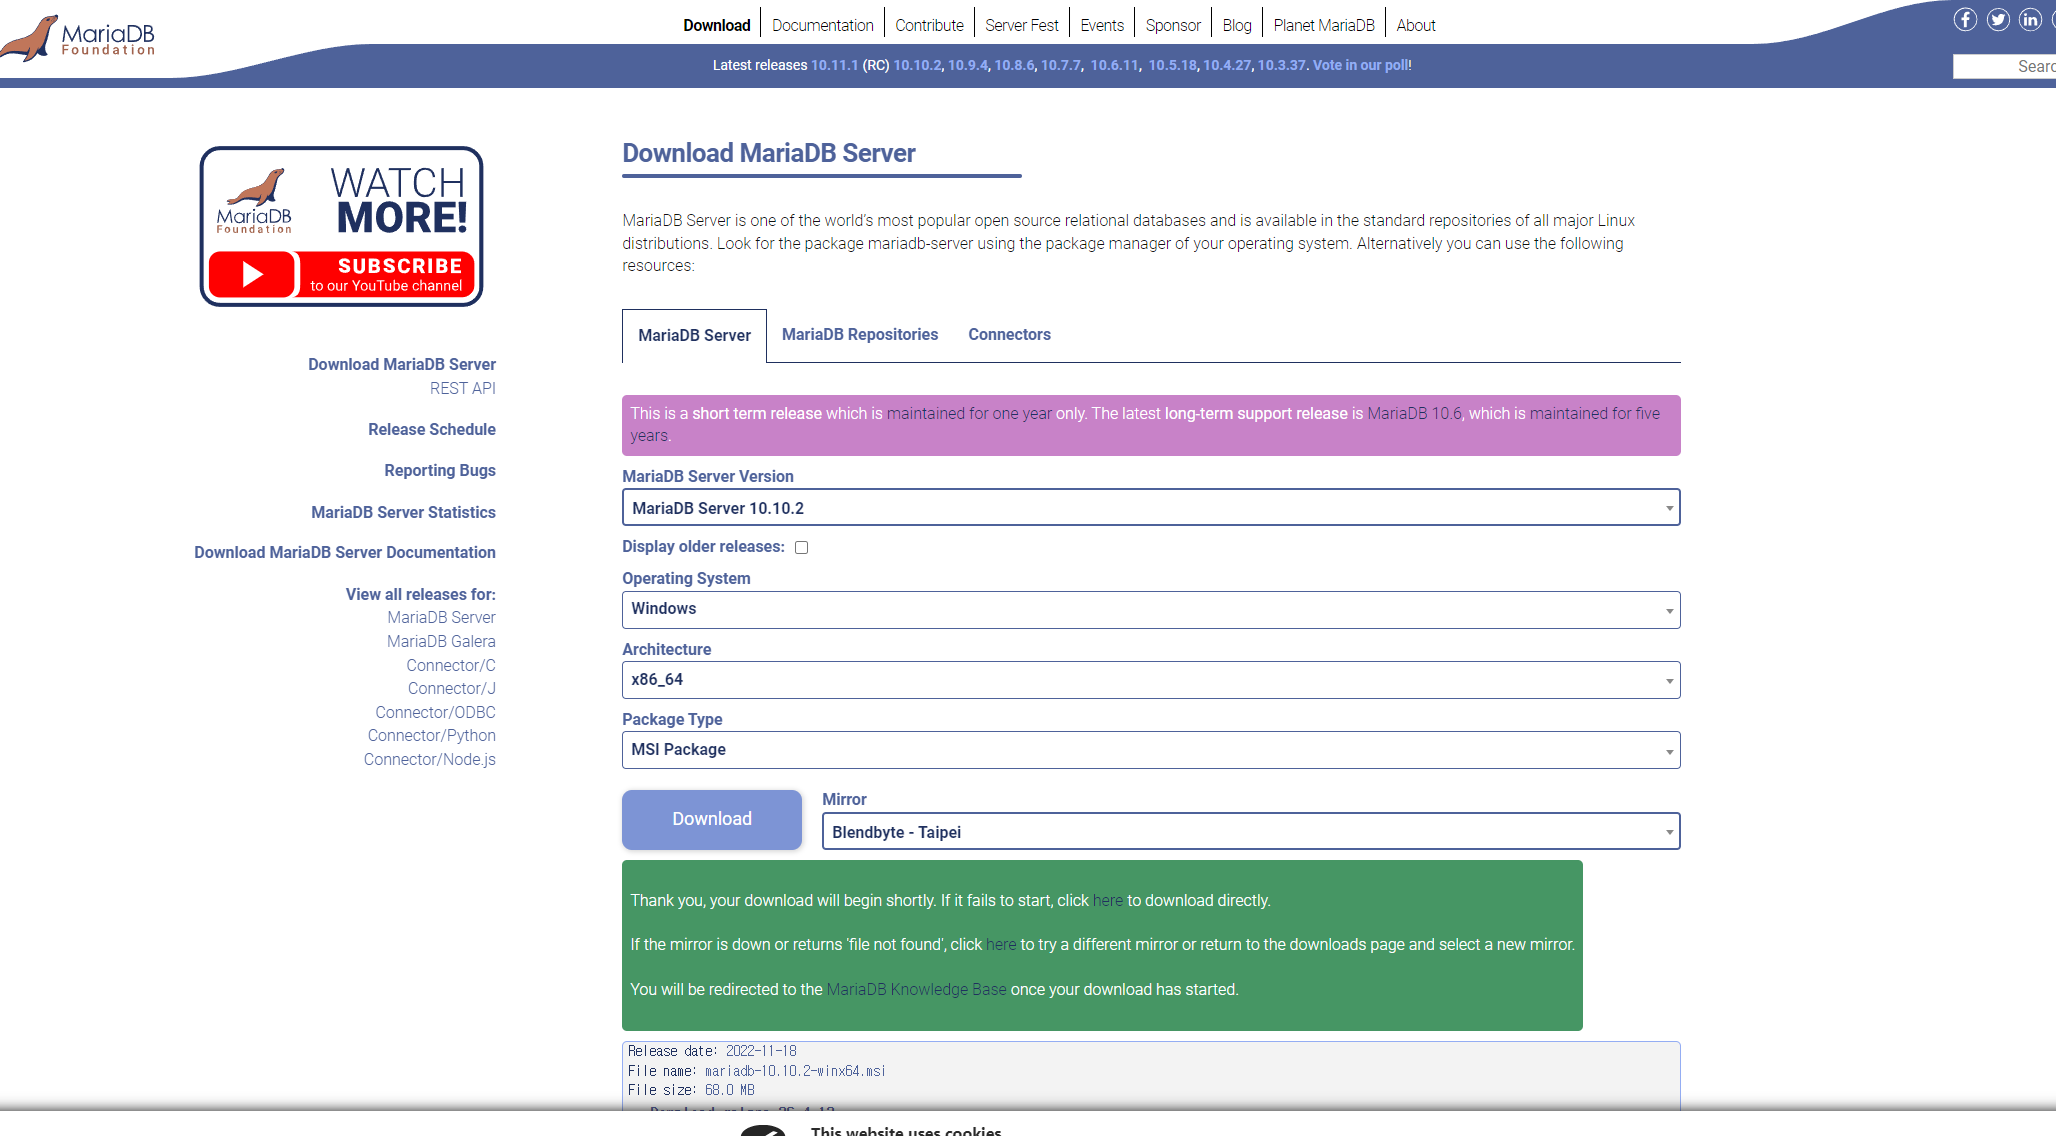Click the YouTube play button in banner
2056x1136 pixels.
(253, 274)
